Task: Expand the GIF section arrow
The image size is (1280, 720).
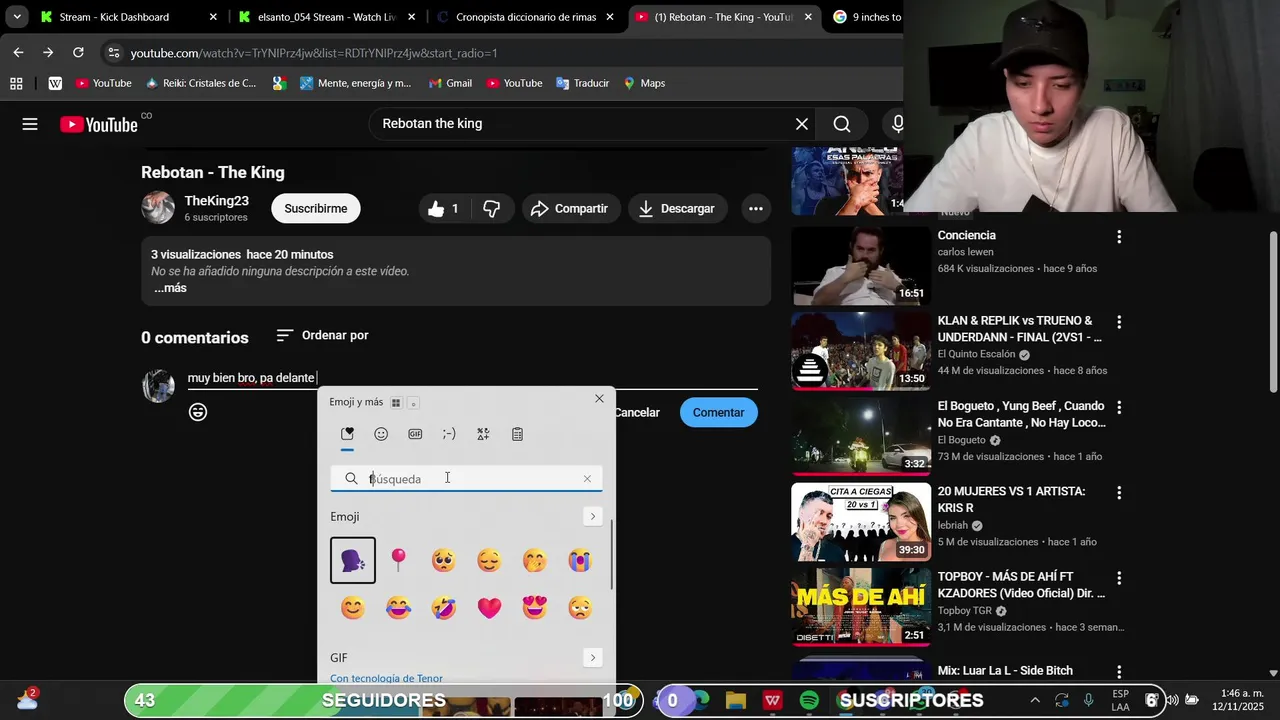Action: pos(592,658)
